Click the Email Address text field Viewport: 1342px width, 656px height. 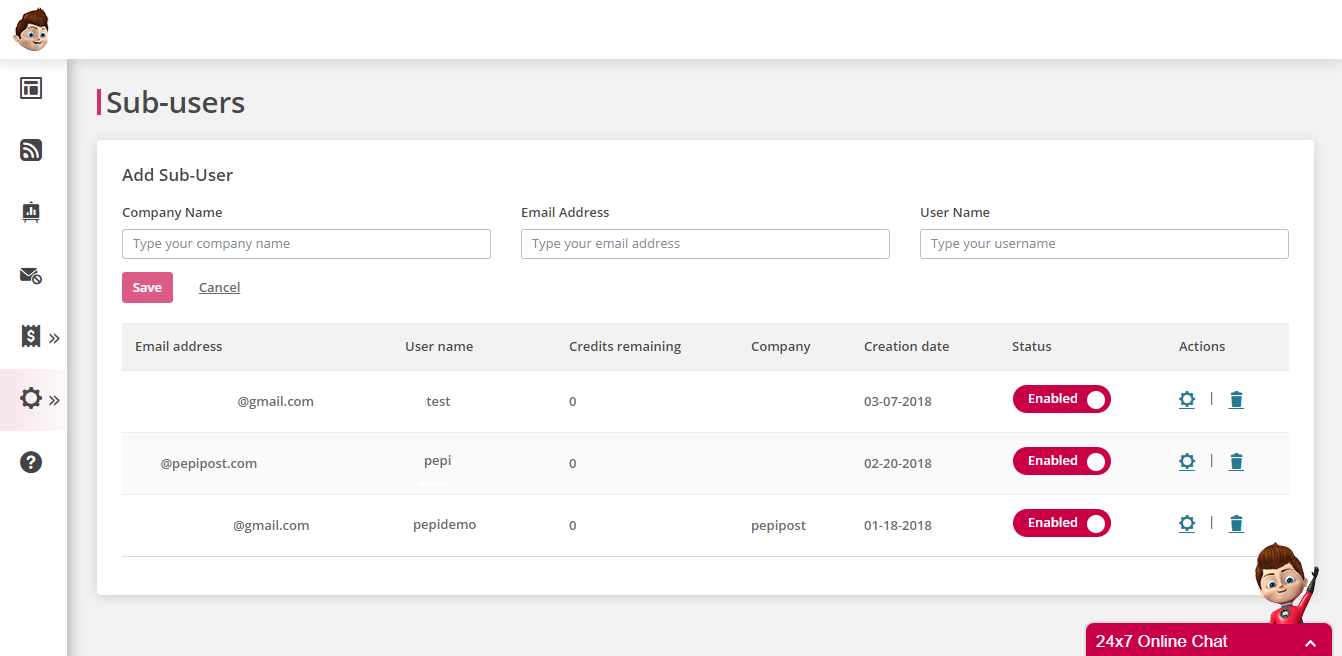705,244
